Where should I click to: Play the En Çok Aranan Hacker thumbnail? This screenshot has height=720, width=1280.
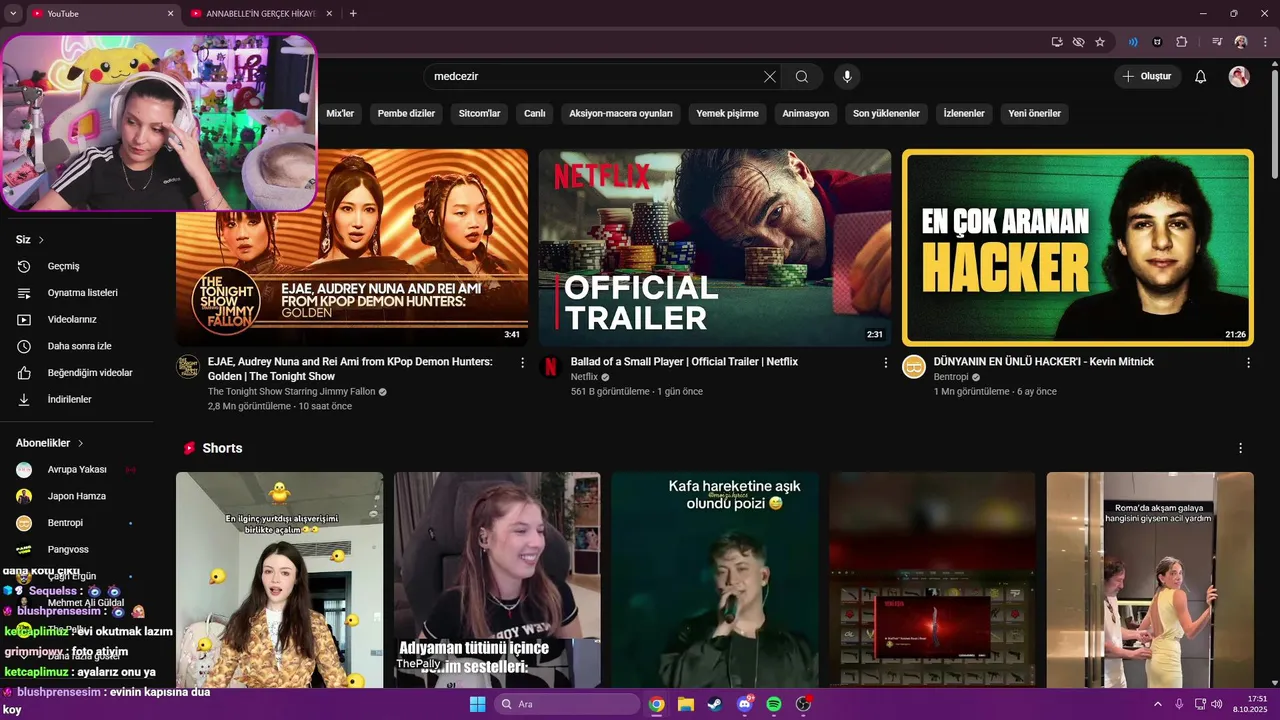click(1078, 248)
